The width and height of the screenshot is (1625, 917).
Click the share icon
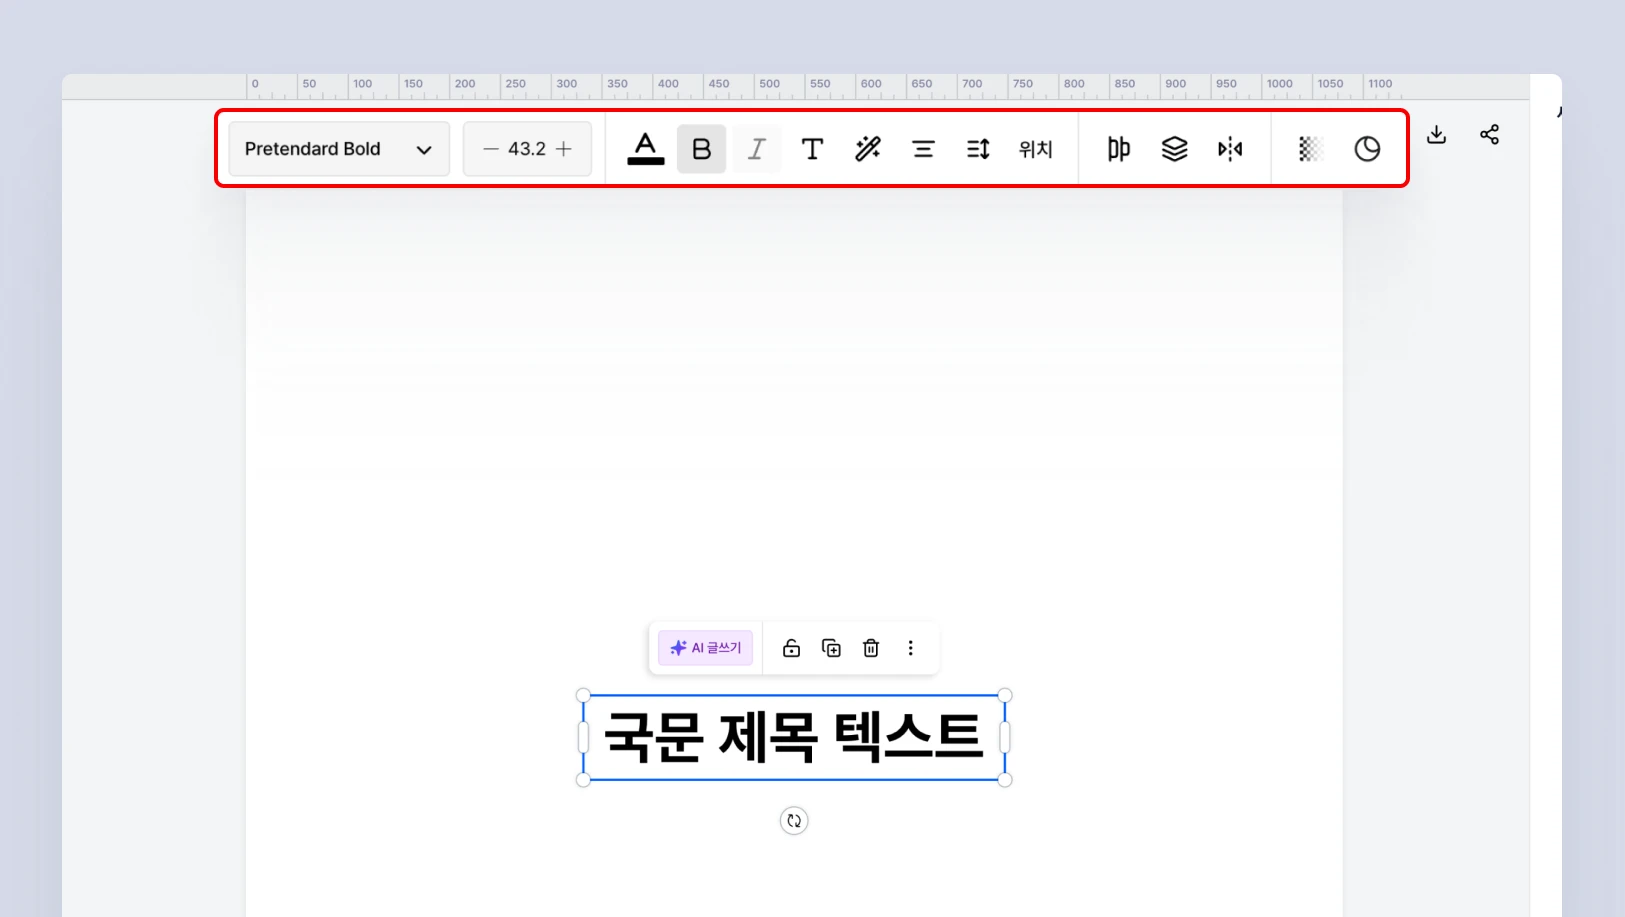coord(1490,134)
